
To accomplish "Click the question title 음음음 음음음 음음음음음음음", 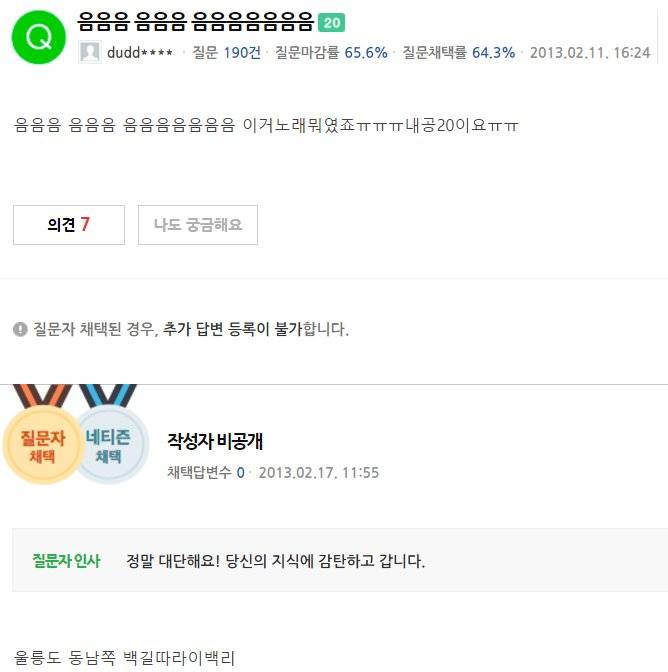I will pos(196,22).
